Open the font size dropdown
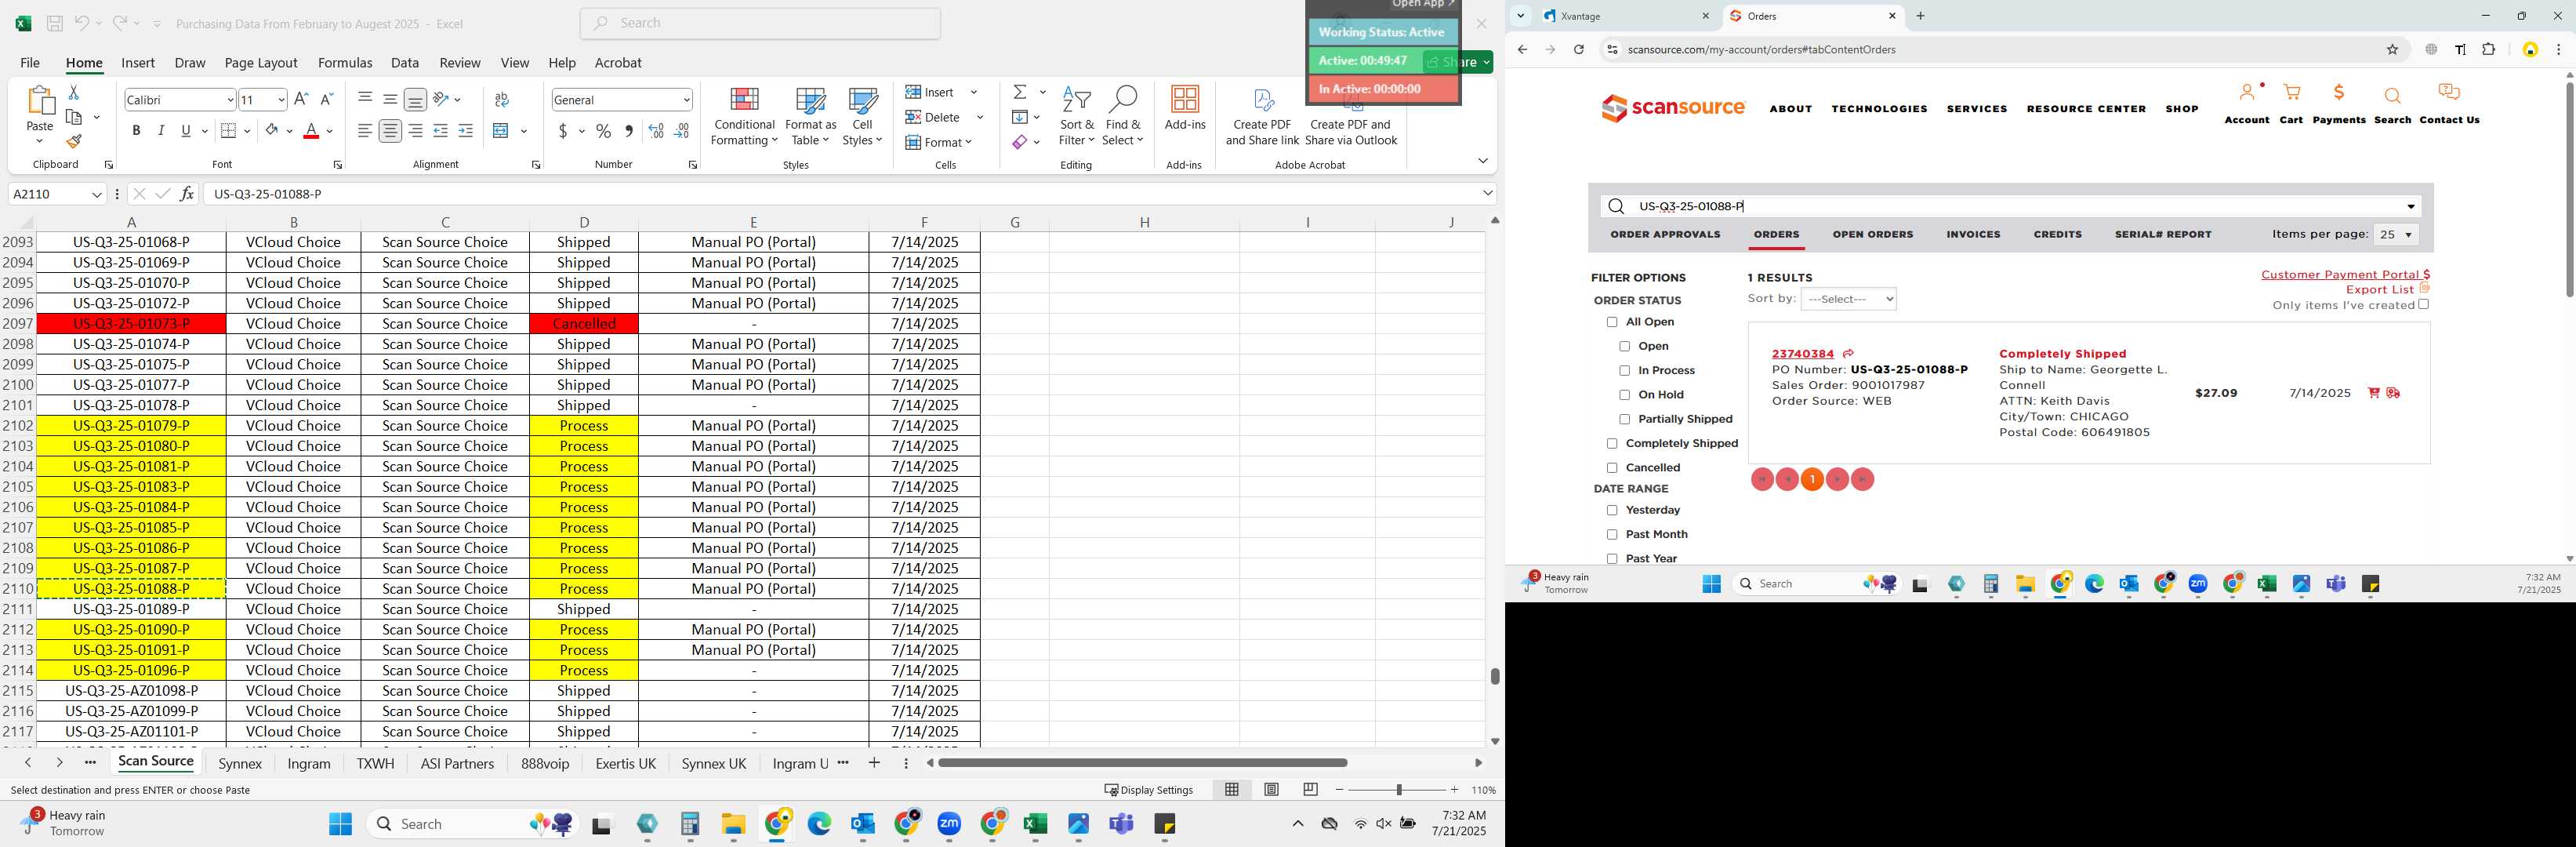The image size is (2576, 847). [281, 99]
